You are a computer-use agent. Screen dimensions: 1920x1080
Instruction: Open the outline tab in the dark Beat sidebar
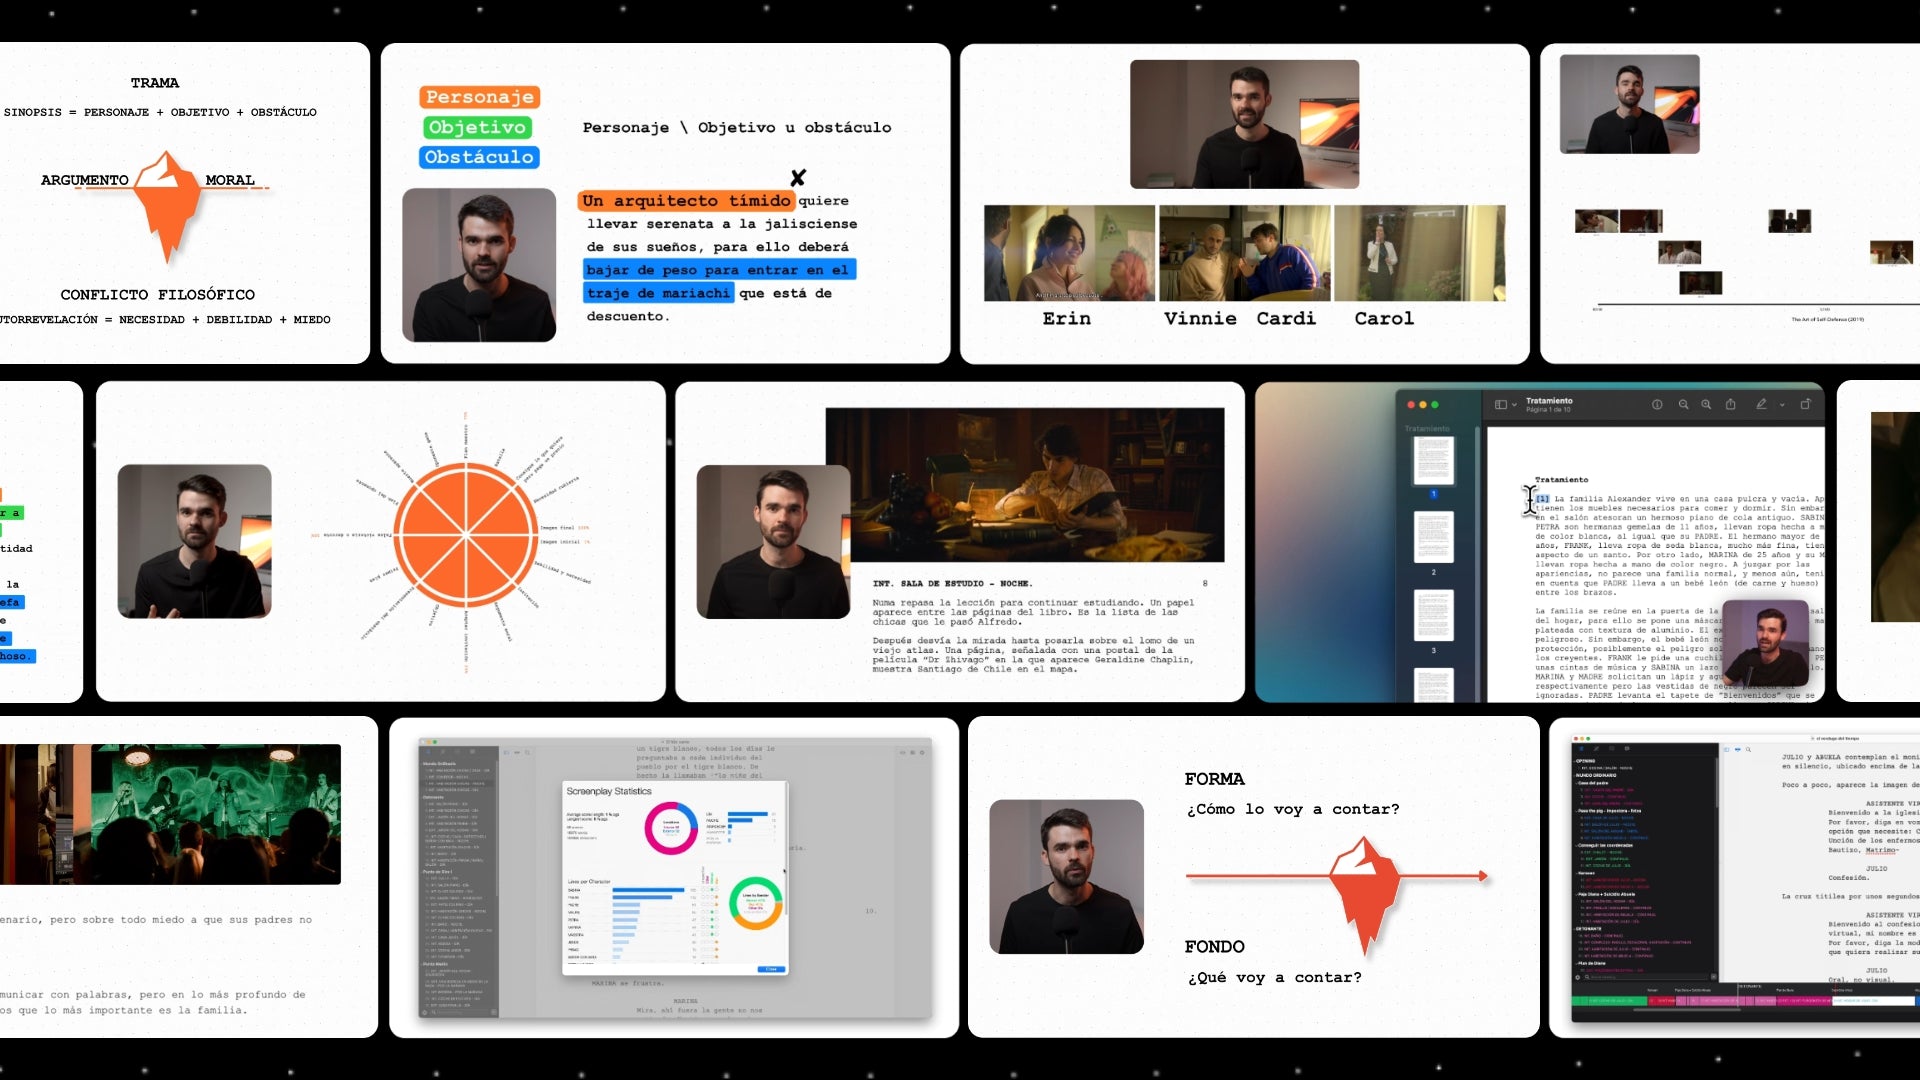point(1581,748)
